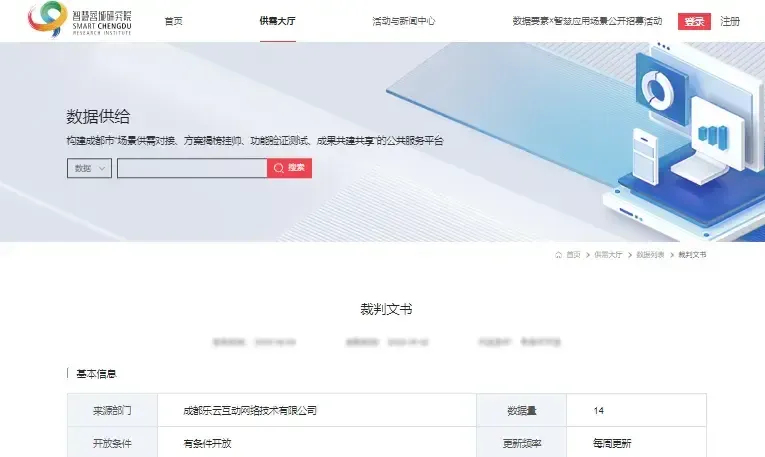The height and width of the screenshot is (457, 765).
Task: Click the red 登录 button
Action: pos(694,21)
